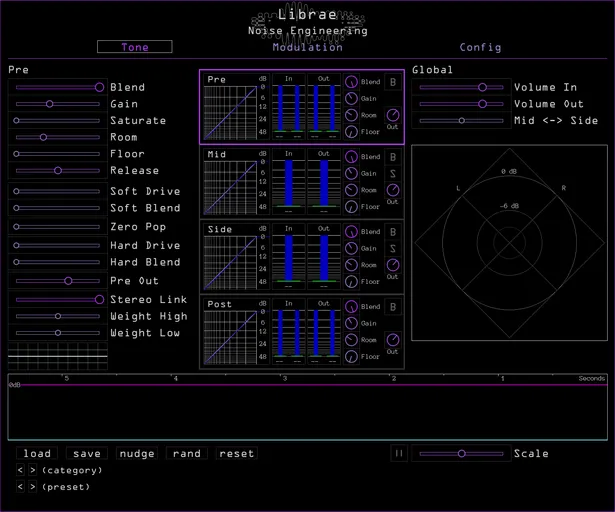This screenshot has height=512, width=615.
Task: Open the (category) selector
Action: (72, 470)
